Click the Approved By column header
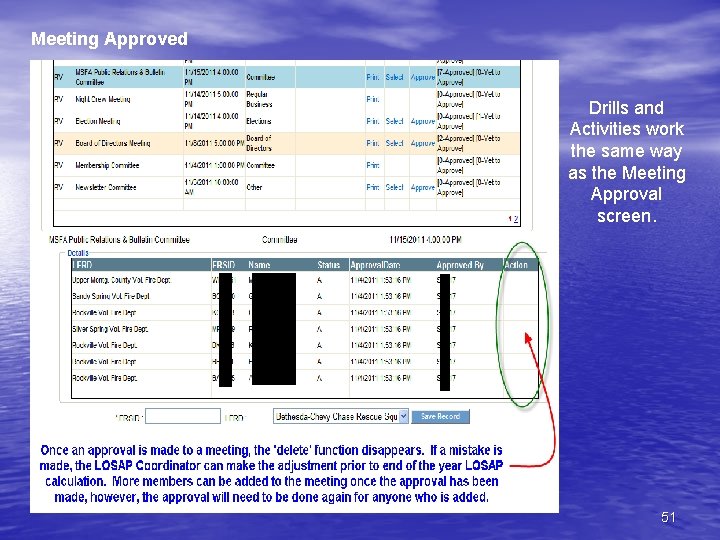 point(460,265)
